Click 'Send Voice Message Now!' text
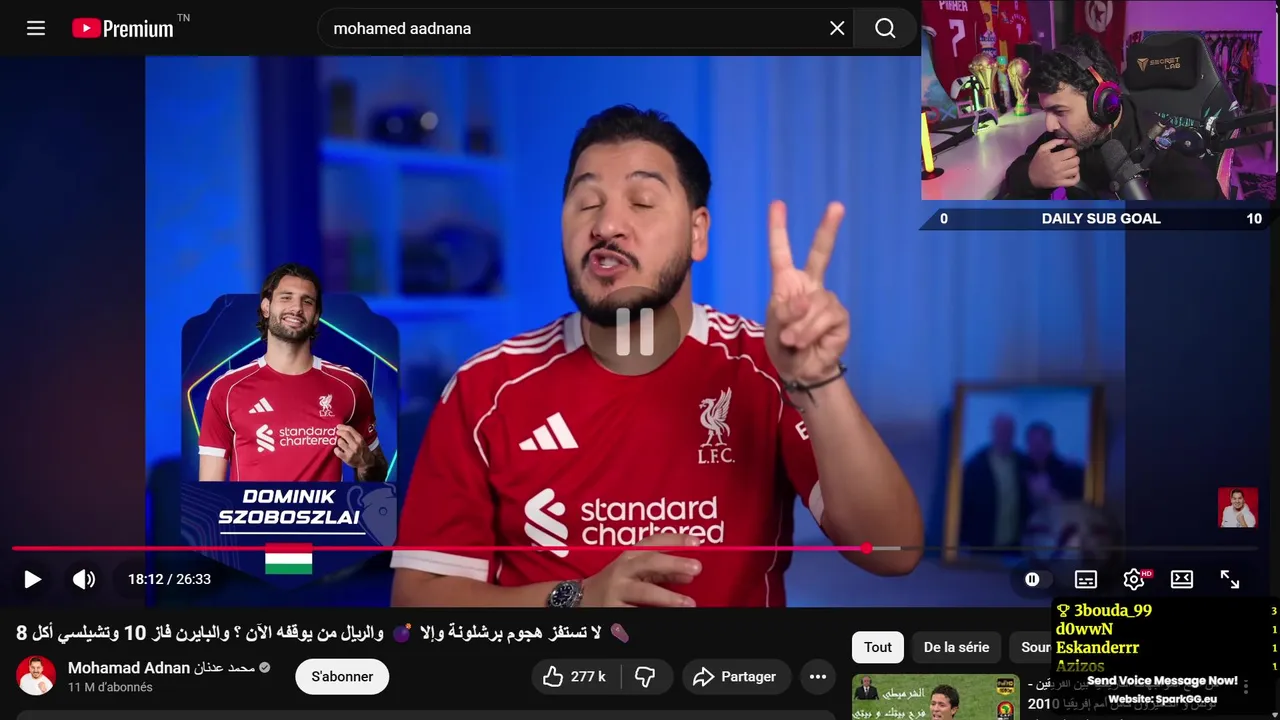 [1162, 680]
